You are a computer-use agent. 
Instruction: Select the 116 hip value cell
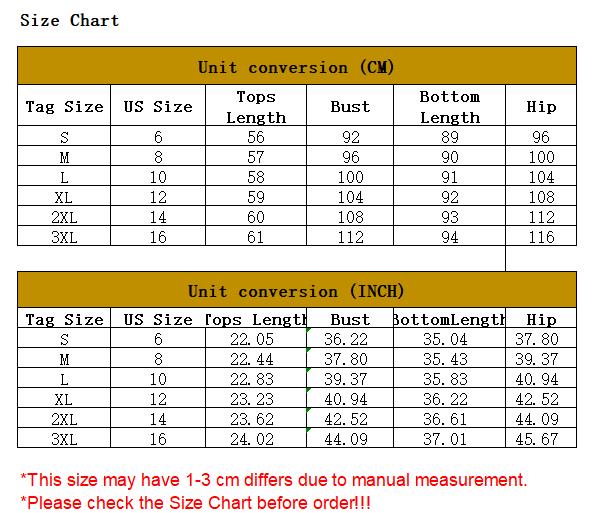(x=541, y=237)
